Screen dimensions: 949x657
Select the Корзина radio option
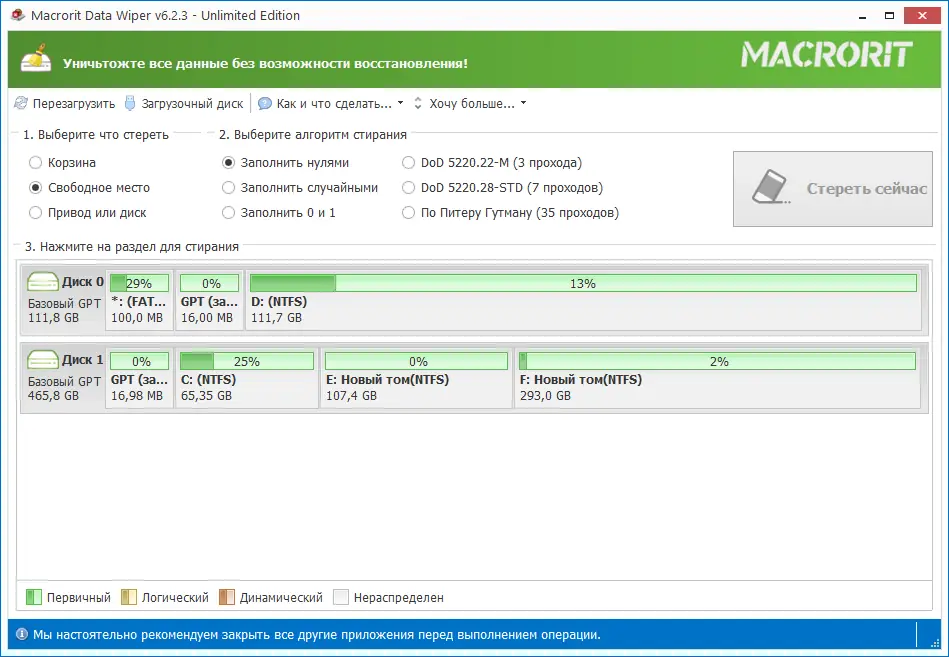point(36,161)
